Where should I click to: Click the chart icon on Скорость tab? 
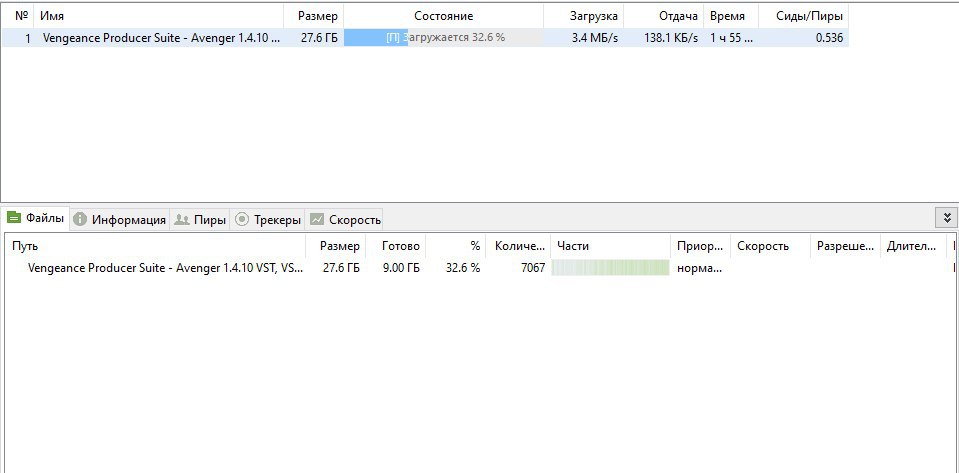(317, 219)
